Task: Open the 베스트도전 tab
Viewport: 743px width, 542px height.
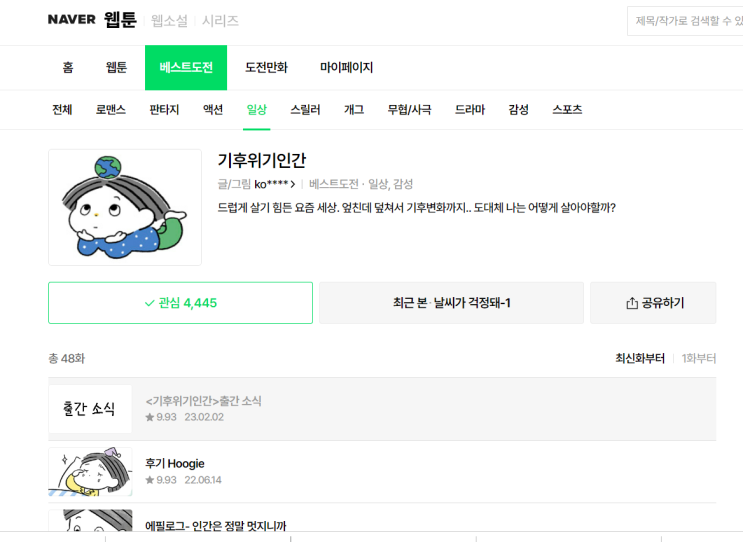Action: click(x=185, y=68)
